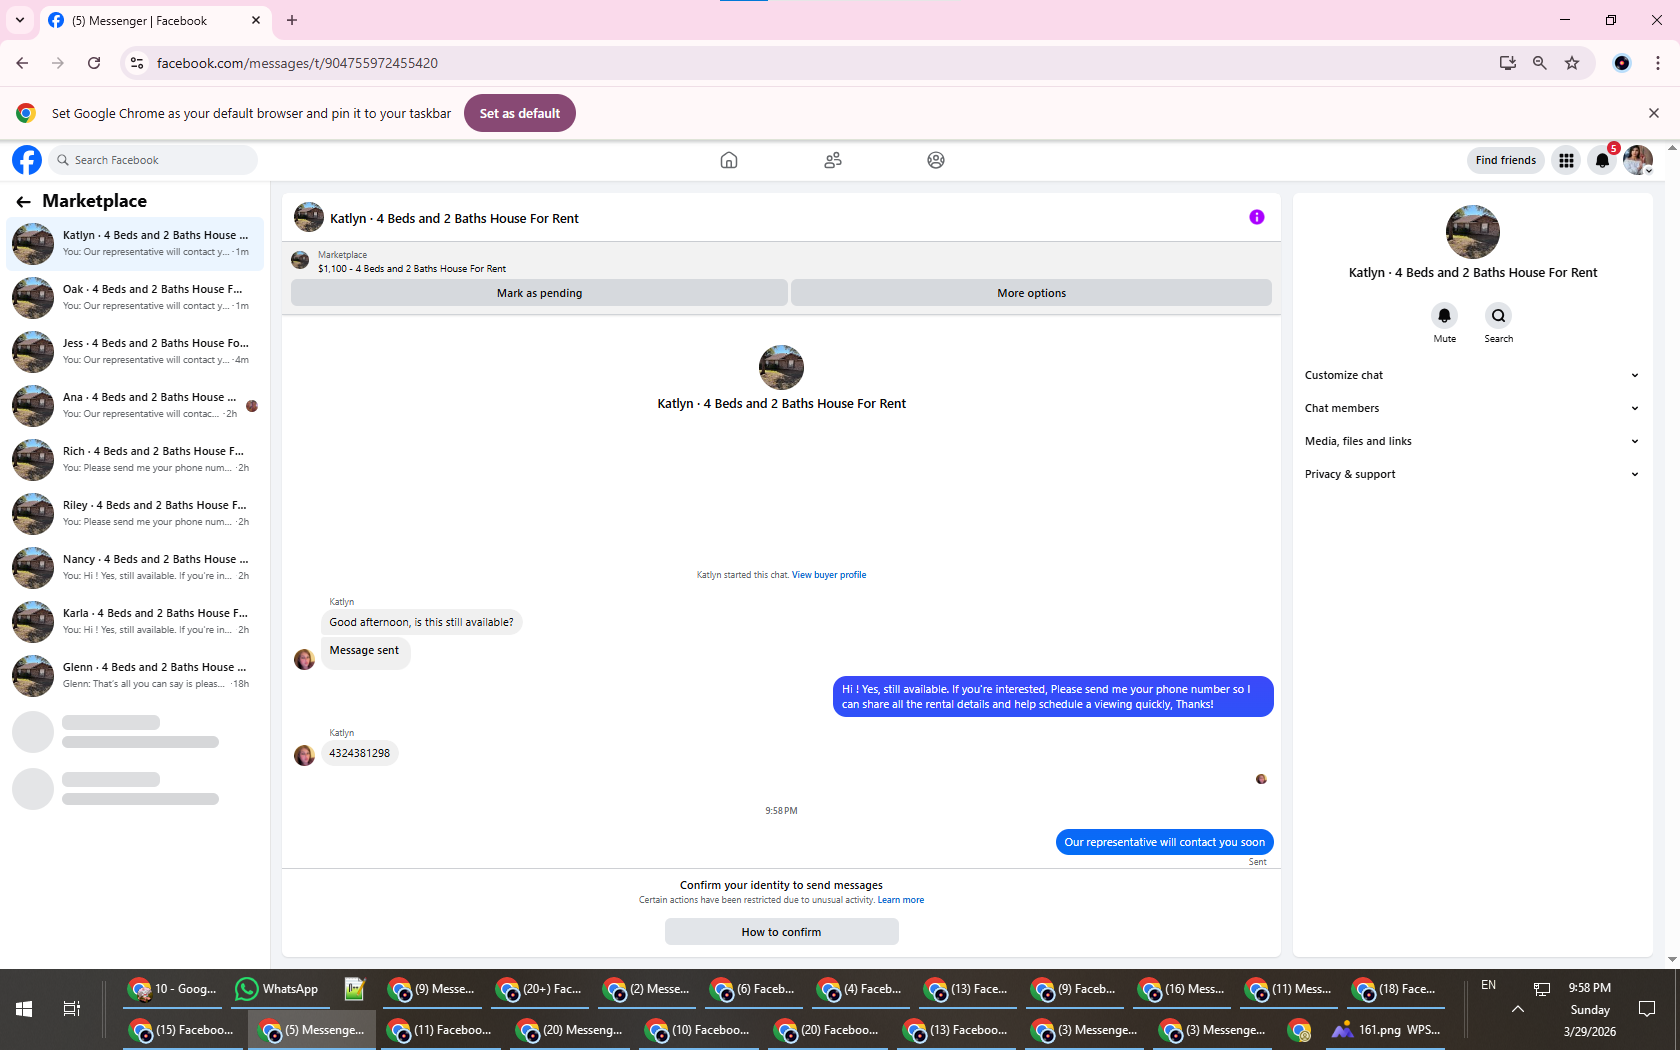1680x1050 pixels.
Task: Bookmark this tab with the star icon
Action: 1572,63
